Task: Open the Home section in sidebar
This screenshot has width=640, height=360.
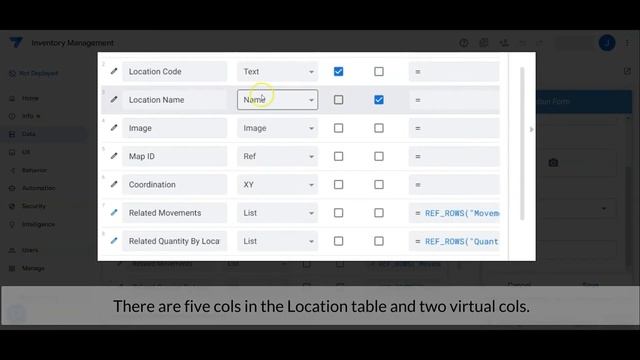Action: click(x=30, y=98)
